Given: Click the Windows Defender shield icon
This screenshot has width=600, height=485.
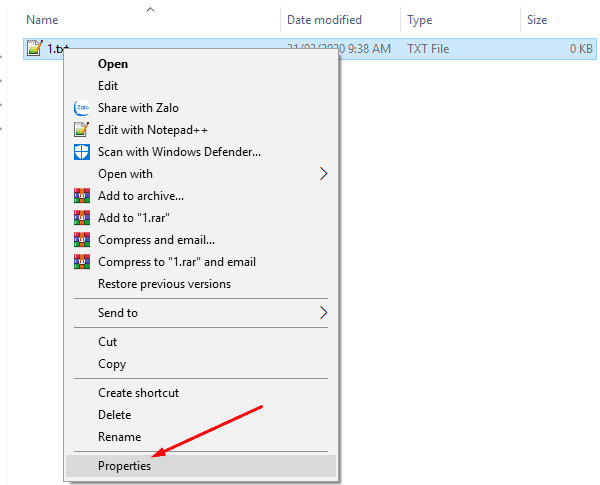Looking at the screenshot, I should [82, 152].
